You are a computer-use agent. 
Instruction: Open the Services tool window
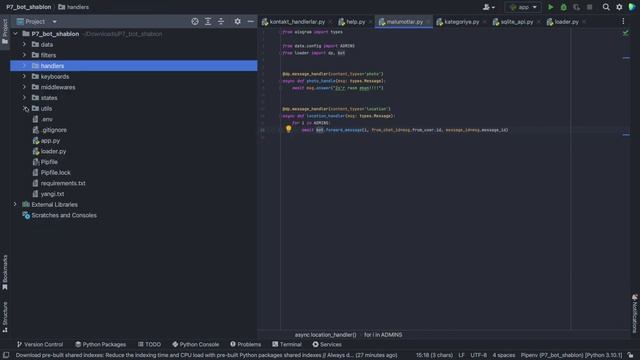(x=327, y=344)
